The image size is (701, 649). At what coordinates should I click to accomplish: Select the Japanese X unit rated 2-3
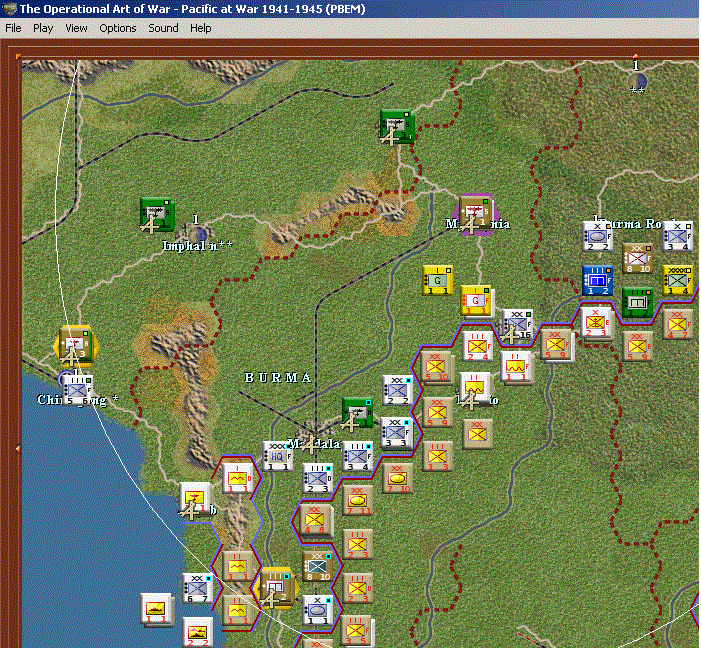(x=595, y=322)
